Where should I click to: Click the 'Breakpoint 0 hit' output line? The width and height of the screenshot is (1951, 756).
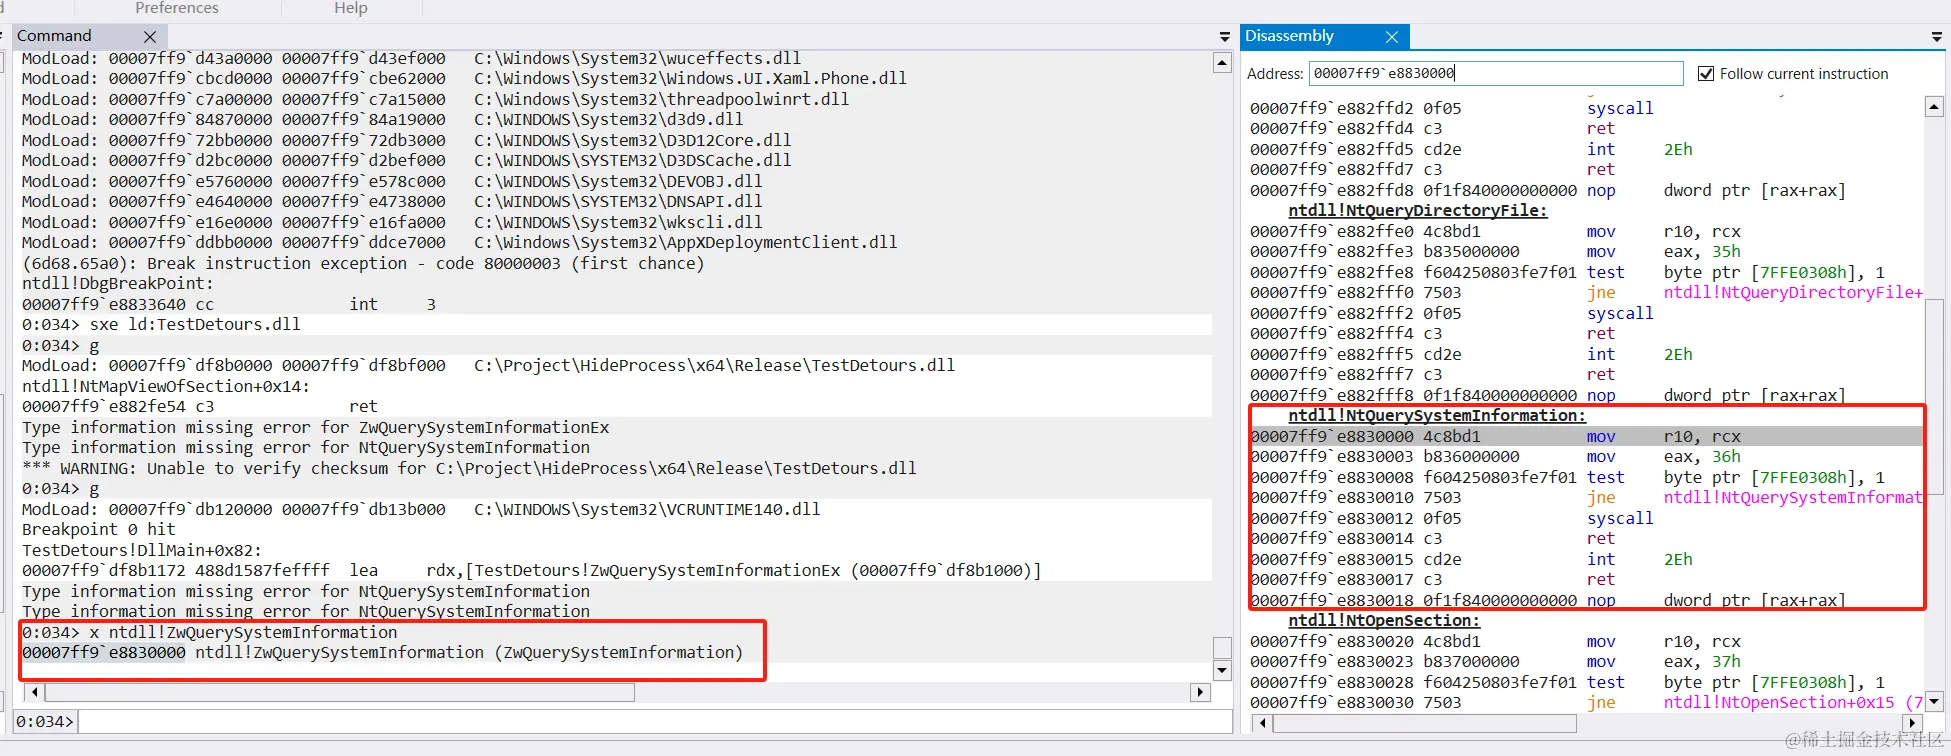[x=99, y=530]
